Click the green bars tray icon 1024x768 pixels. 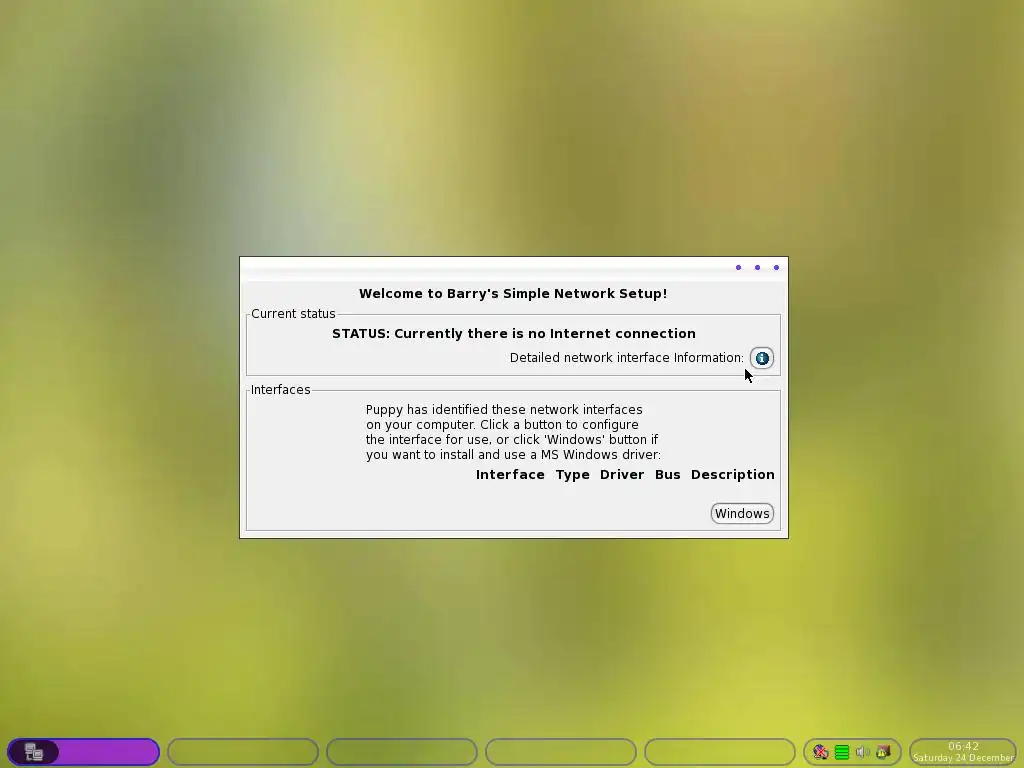(x=842, y=752)
